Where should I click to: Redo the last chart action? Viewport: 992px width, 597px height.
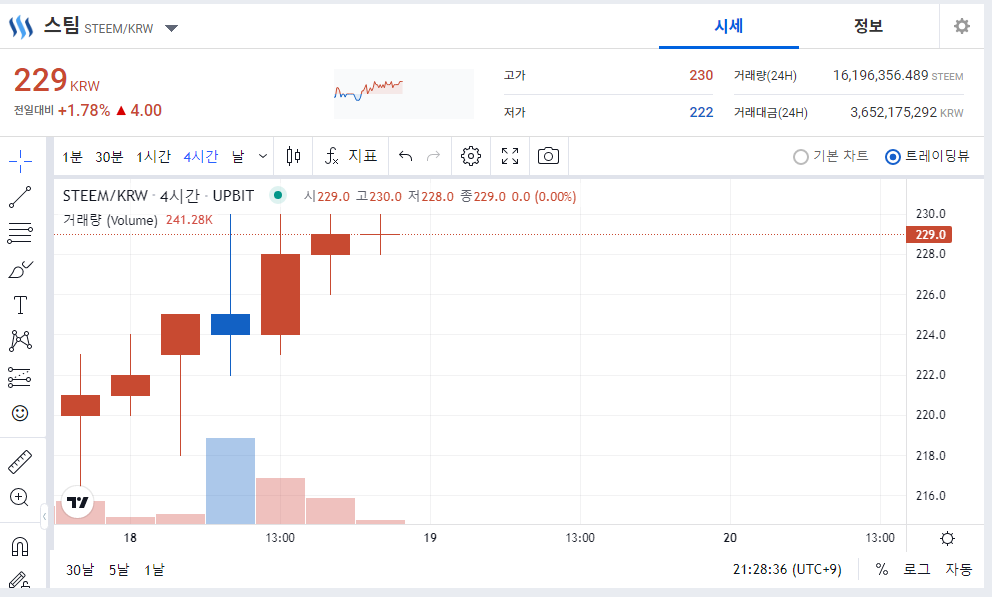click(x=433, y=156)
